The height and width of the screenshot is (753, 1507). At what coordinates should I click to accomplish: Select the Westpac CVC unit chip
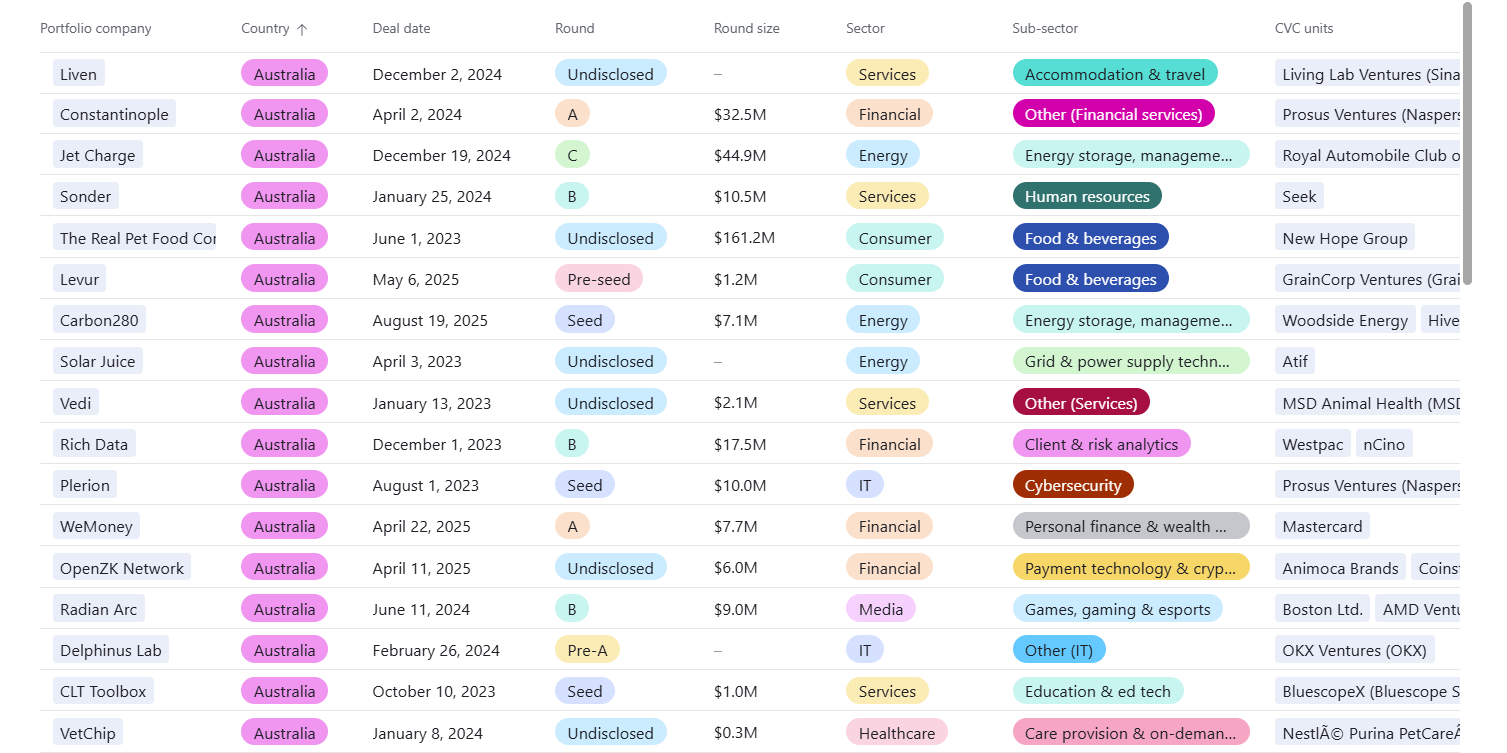coord(1312,444)
